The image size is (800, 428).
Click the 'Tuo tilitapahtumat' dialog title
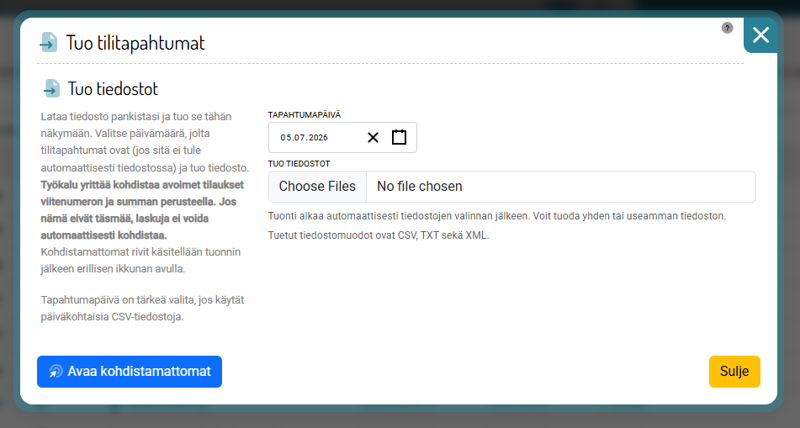coord(135,43)
